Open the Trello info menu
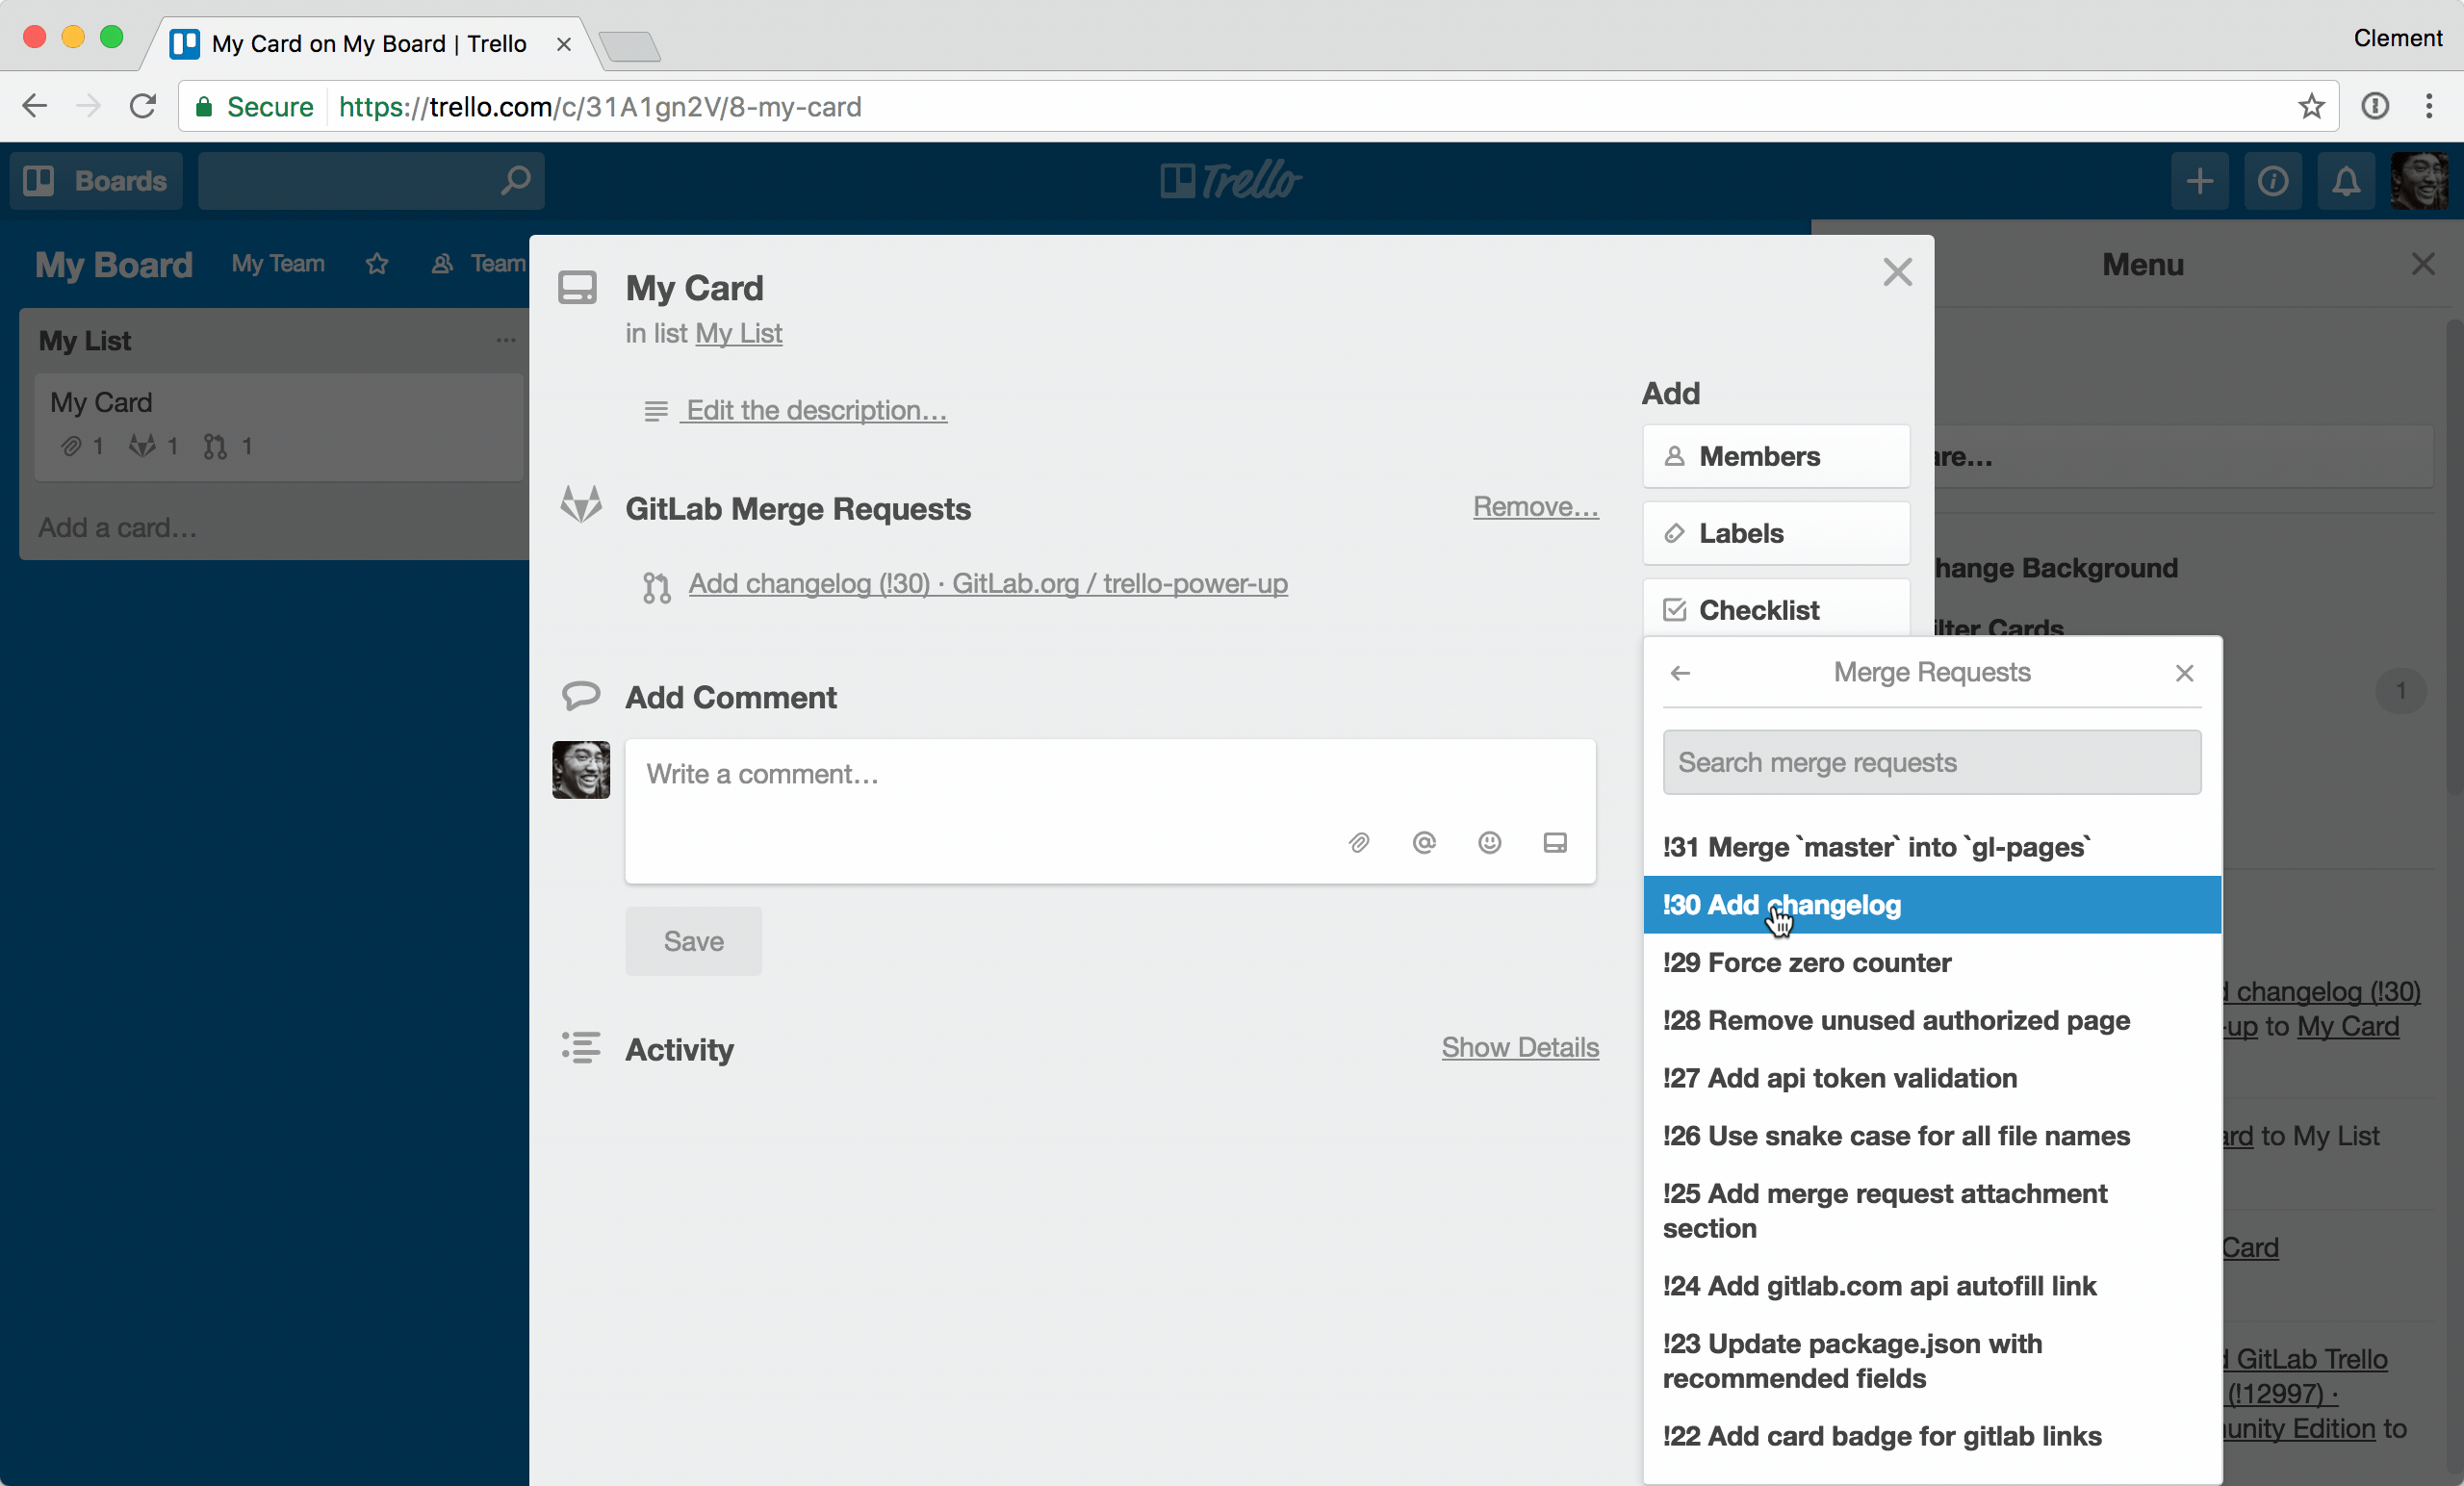Image resolution: width=2464 pixels, height=1486 pixels. coord(2273,181)
